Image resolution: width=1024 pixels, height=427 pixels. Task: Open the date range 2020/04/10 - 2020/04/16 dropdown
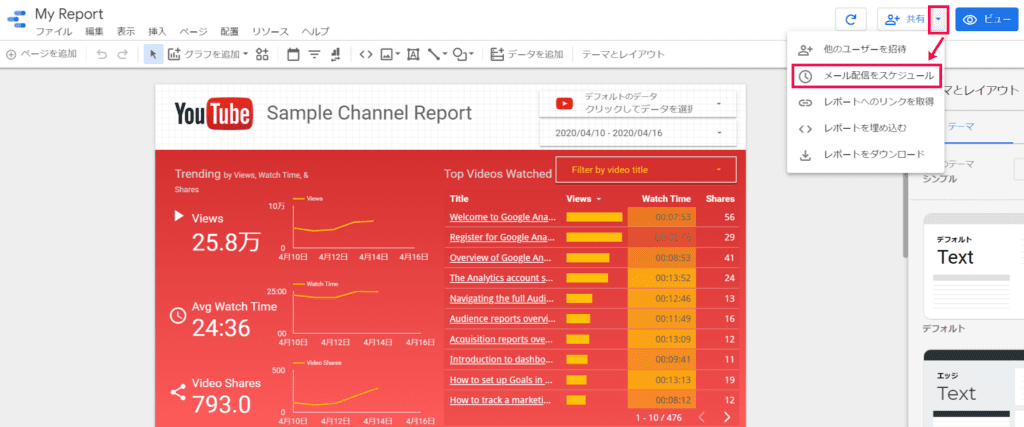(637, 133)
